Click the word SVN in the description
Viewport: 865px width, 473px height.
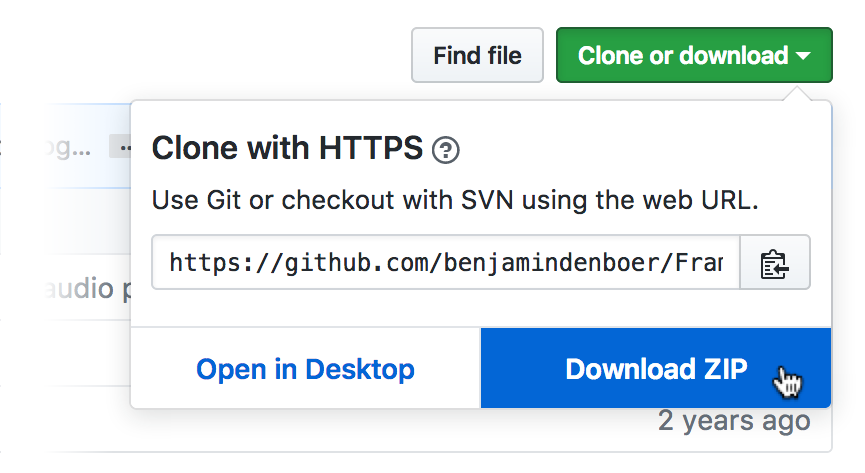pyautogui.click(x=487, y=200)
